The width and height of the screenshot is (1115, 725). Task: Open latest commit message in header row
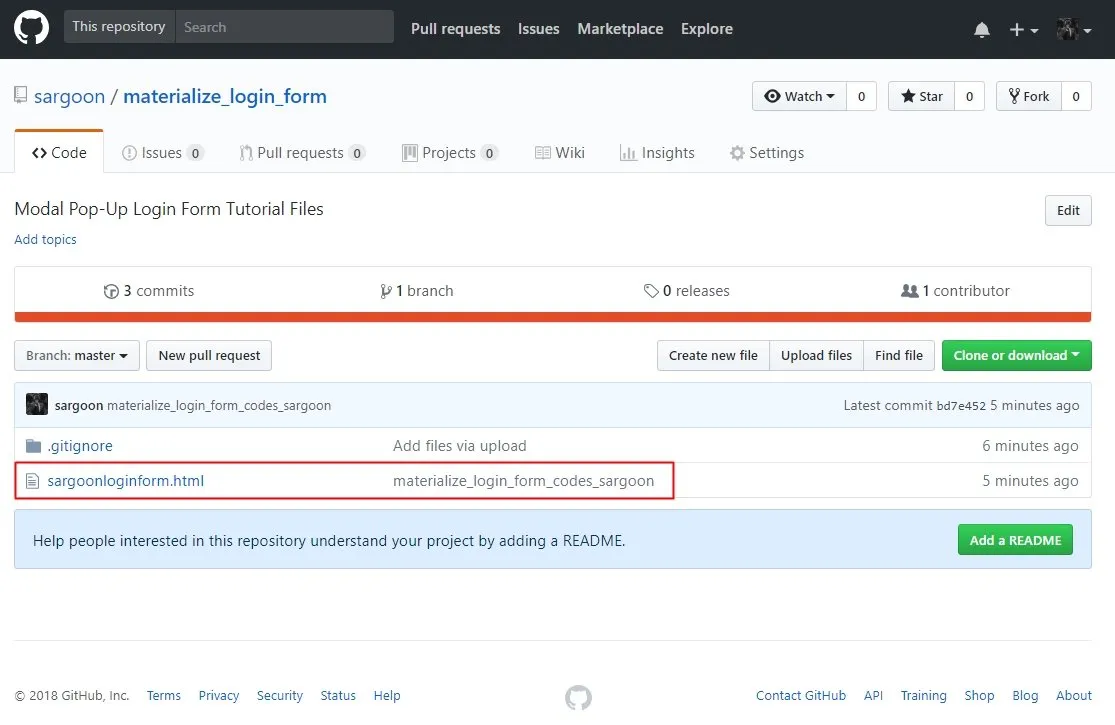point(219,405)
